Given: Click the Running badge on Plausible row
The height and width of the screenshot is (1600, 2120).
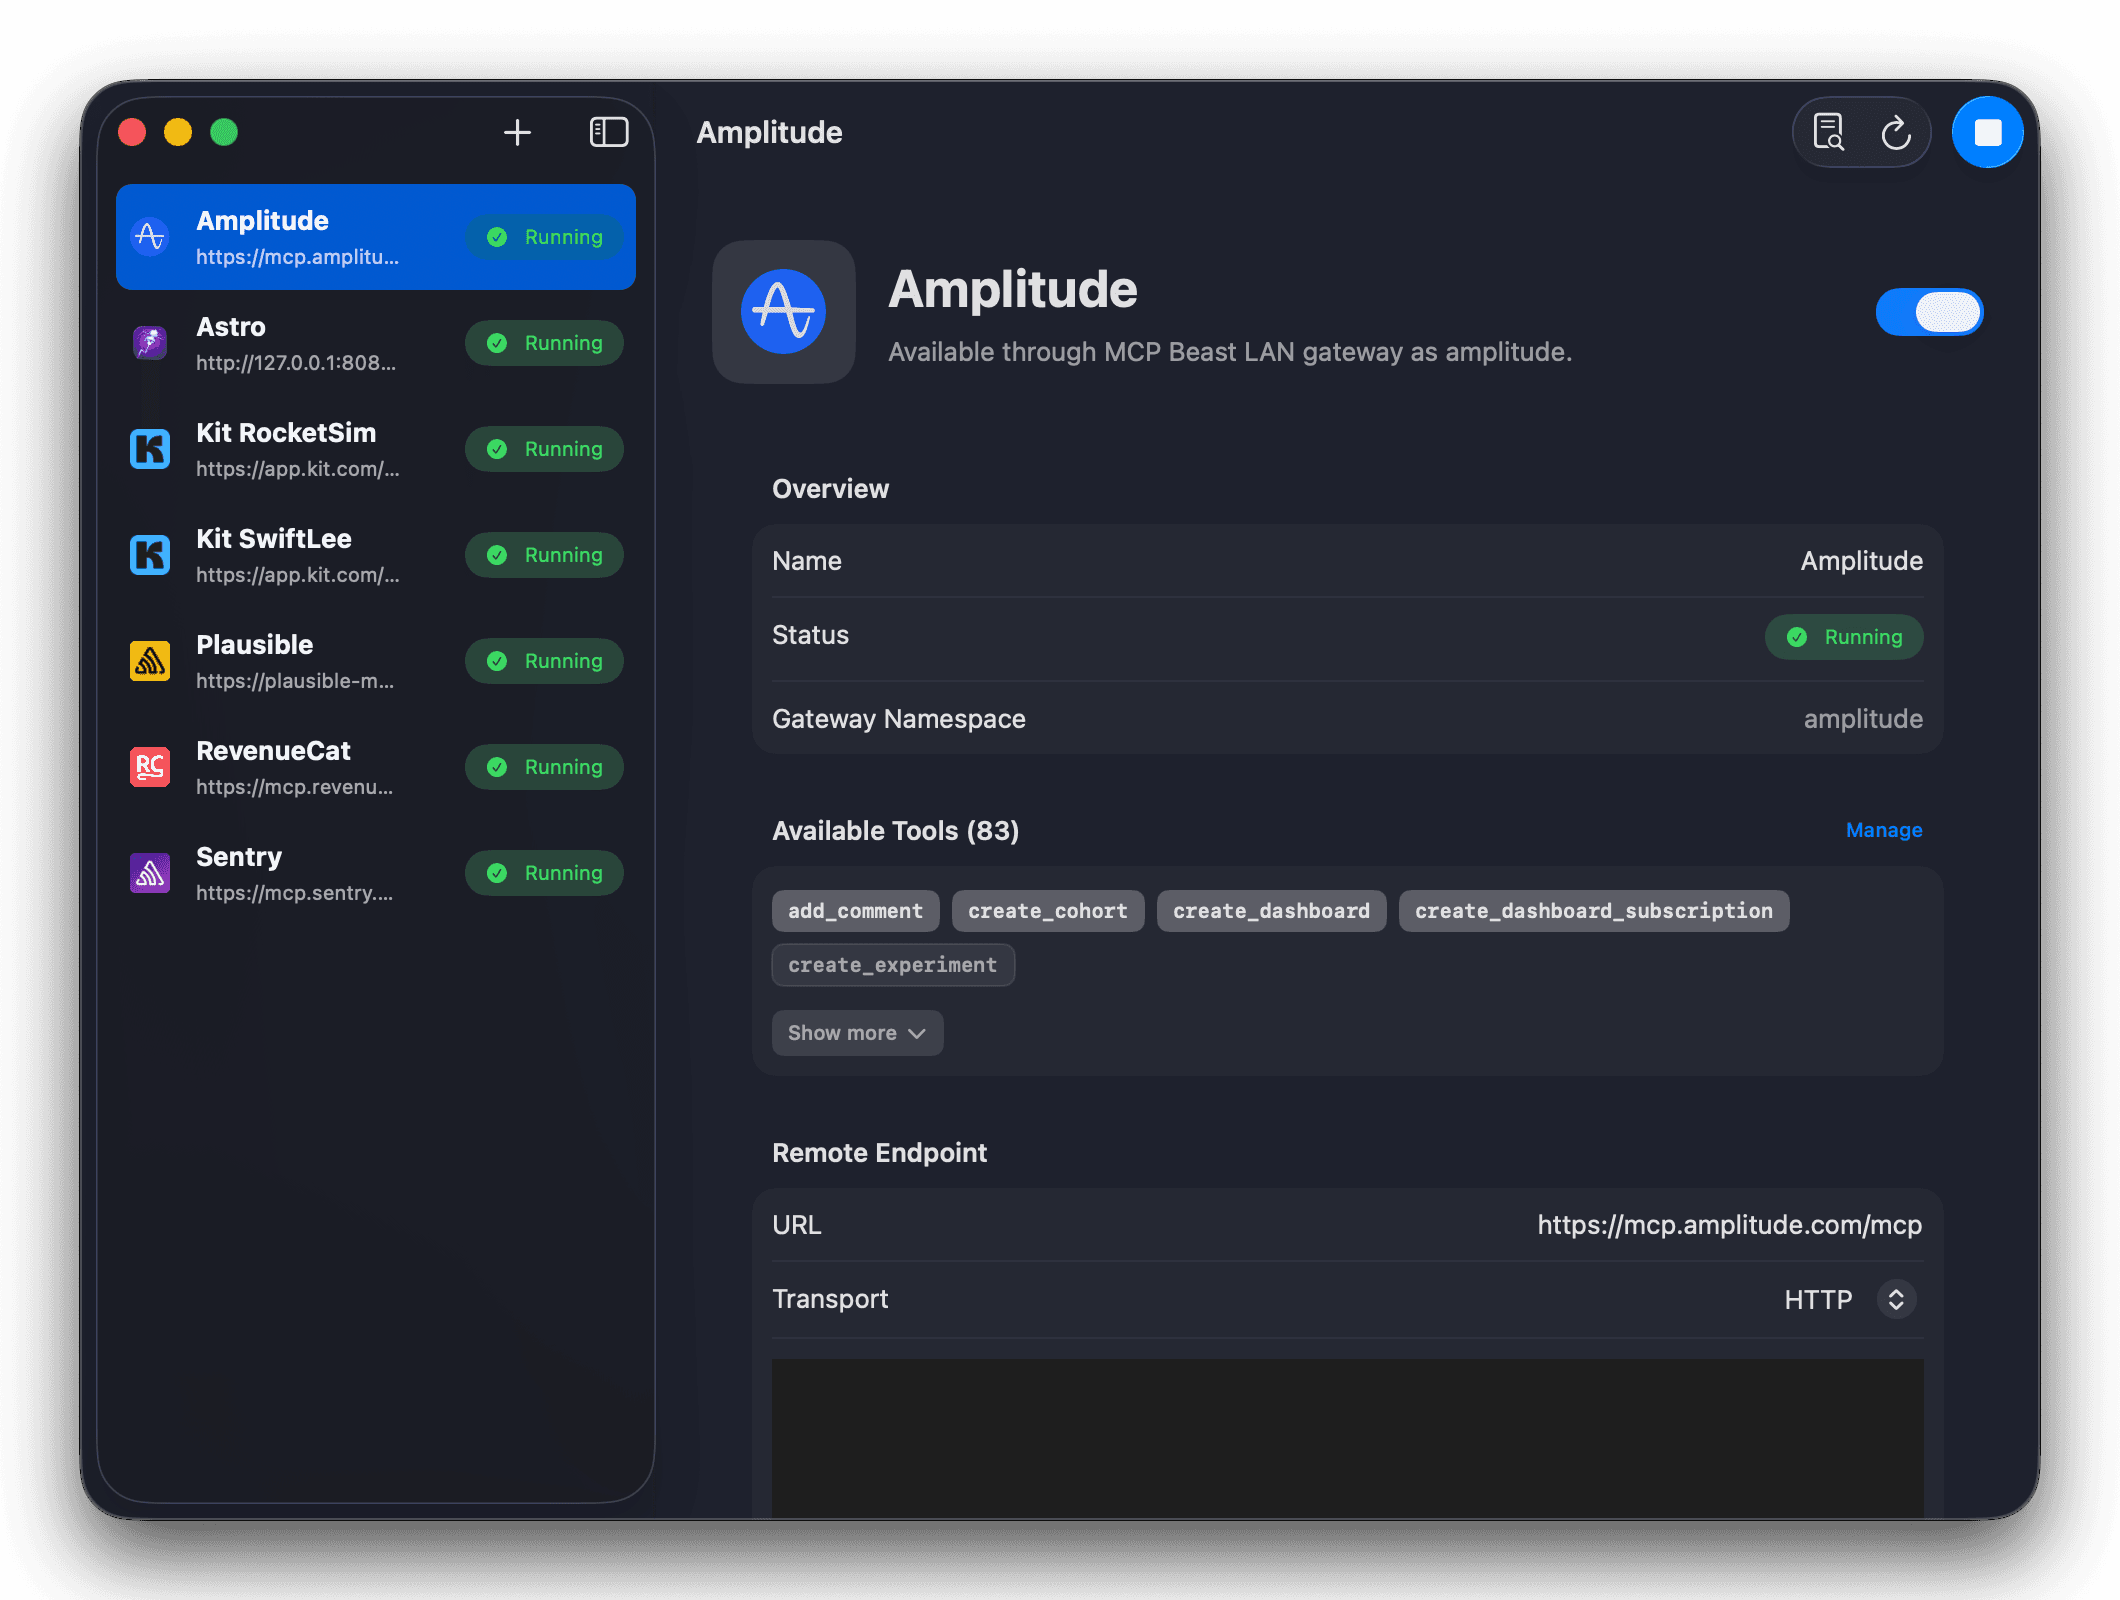Looking at the screenshot, I should pos(544,661).
